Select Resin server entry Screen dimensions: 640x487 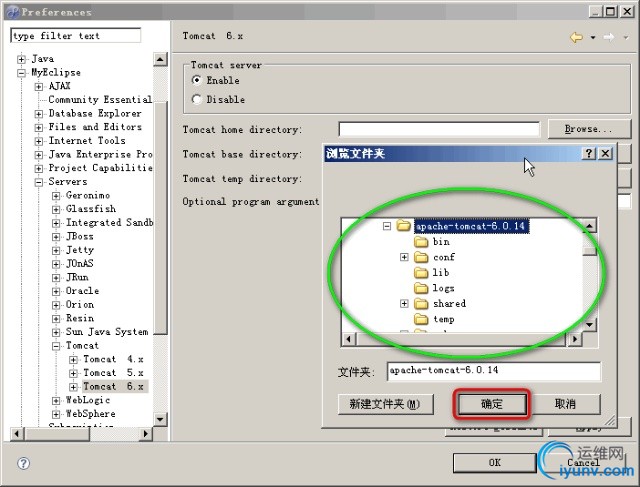point(80,318)
